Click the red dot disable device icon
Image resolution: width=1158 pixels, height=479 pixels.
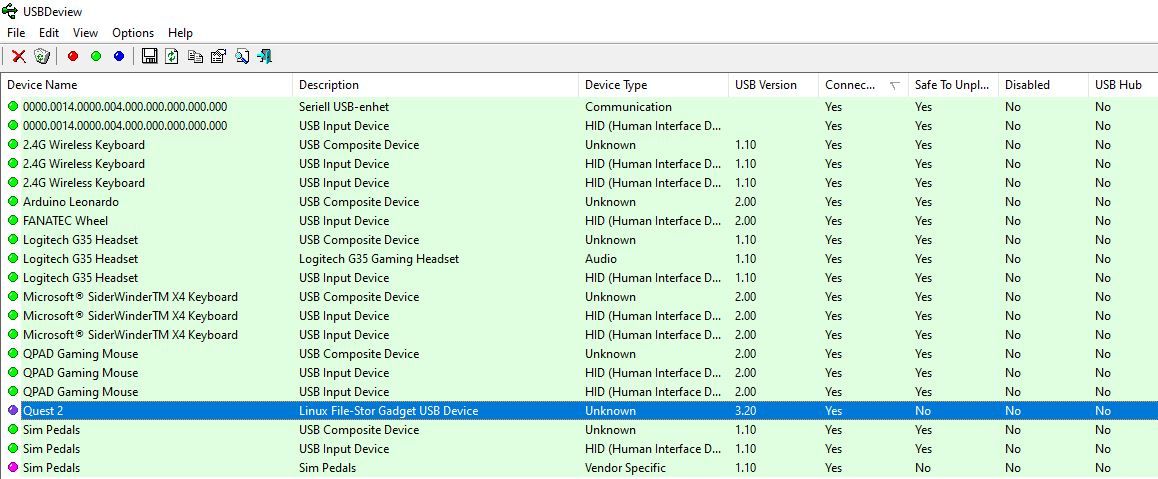pos(73,56)
